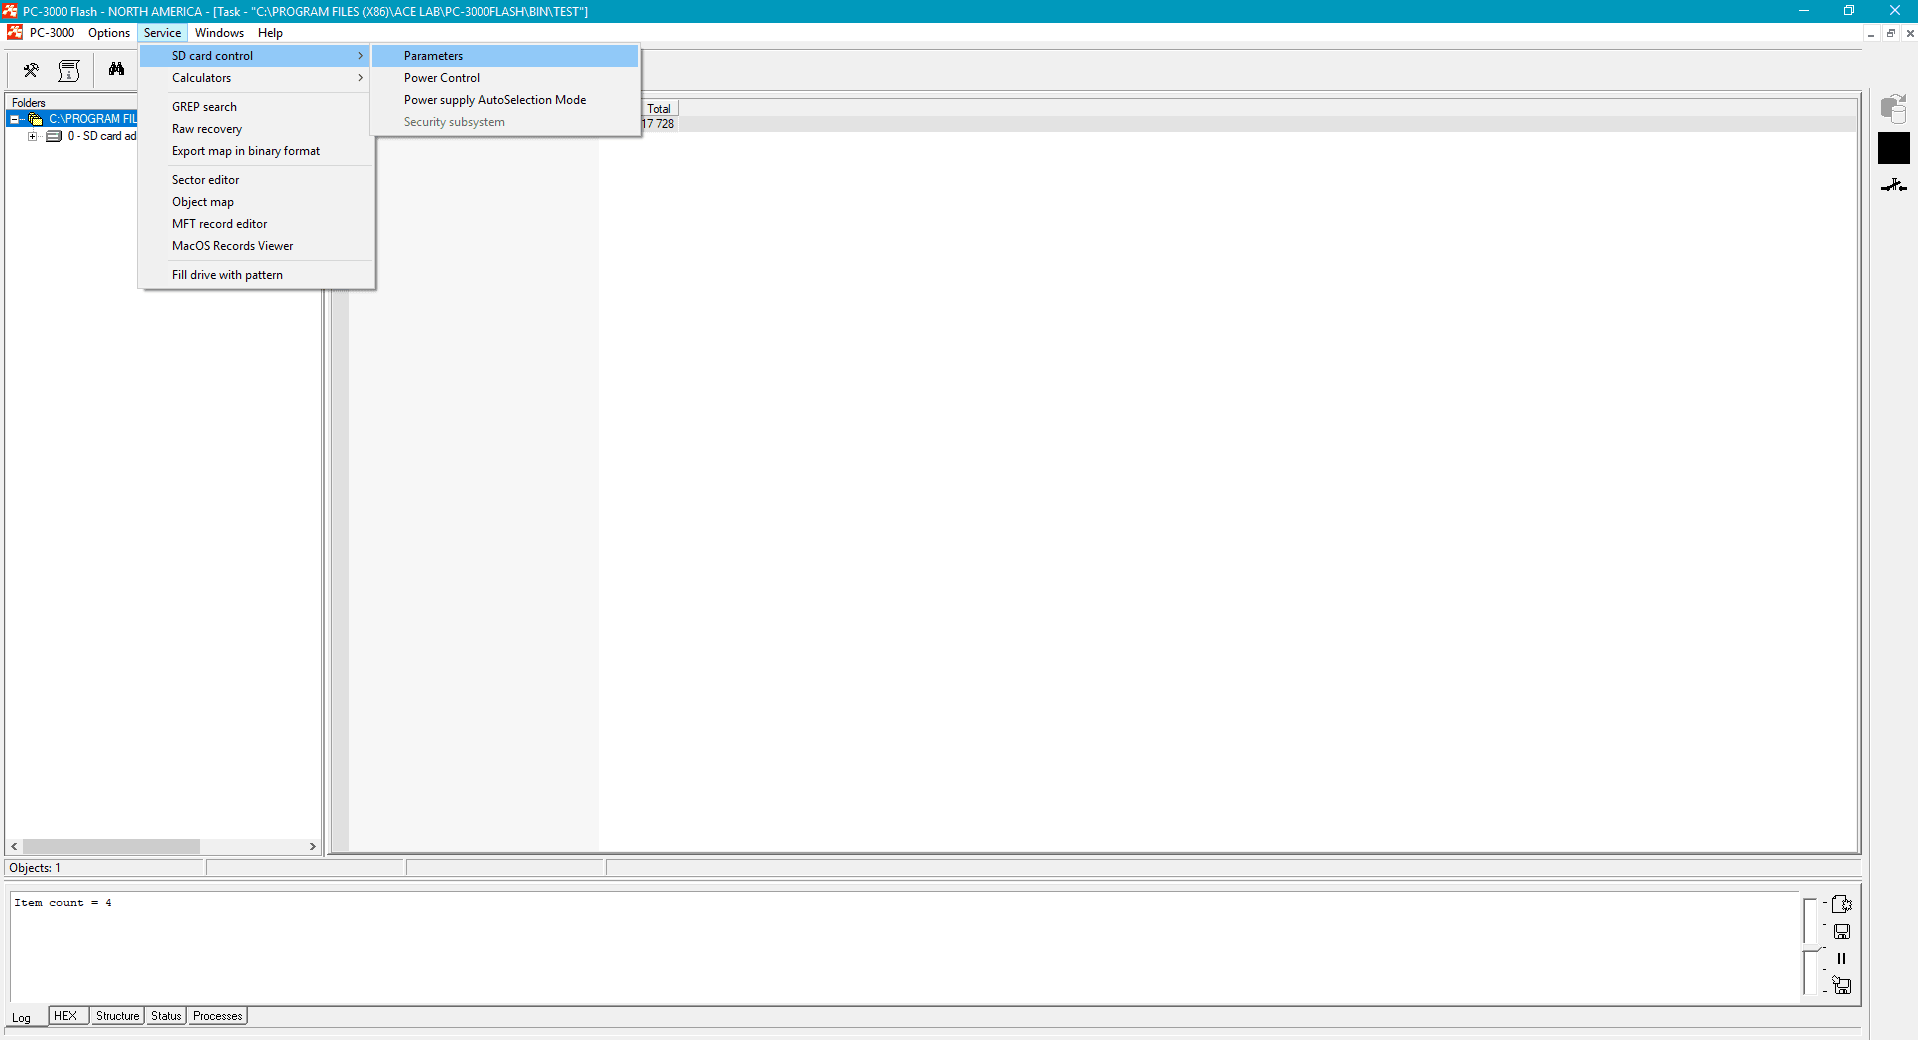Click the binoculars search toolbar icon
1918x1040 pixels.
[x=116, y=70]
